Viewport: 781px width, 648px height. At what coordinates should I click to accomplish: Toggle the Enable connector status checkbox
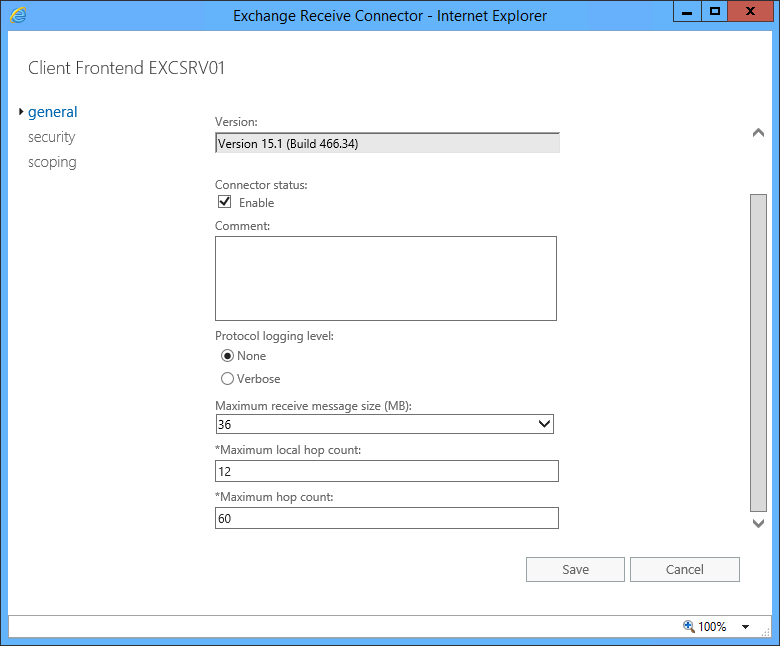pyautogui.click(x=225, y=202)
